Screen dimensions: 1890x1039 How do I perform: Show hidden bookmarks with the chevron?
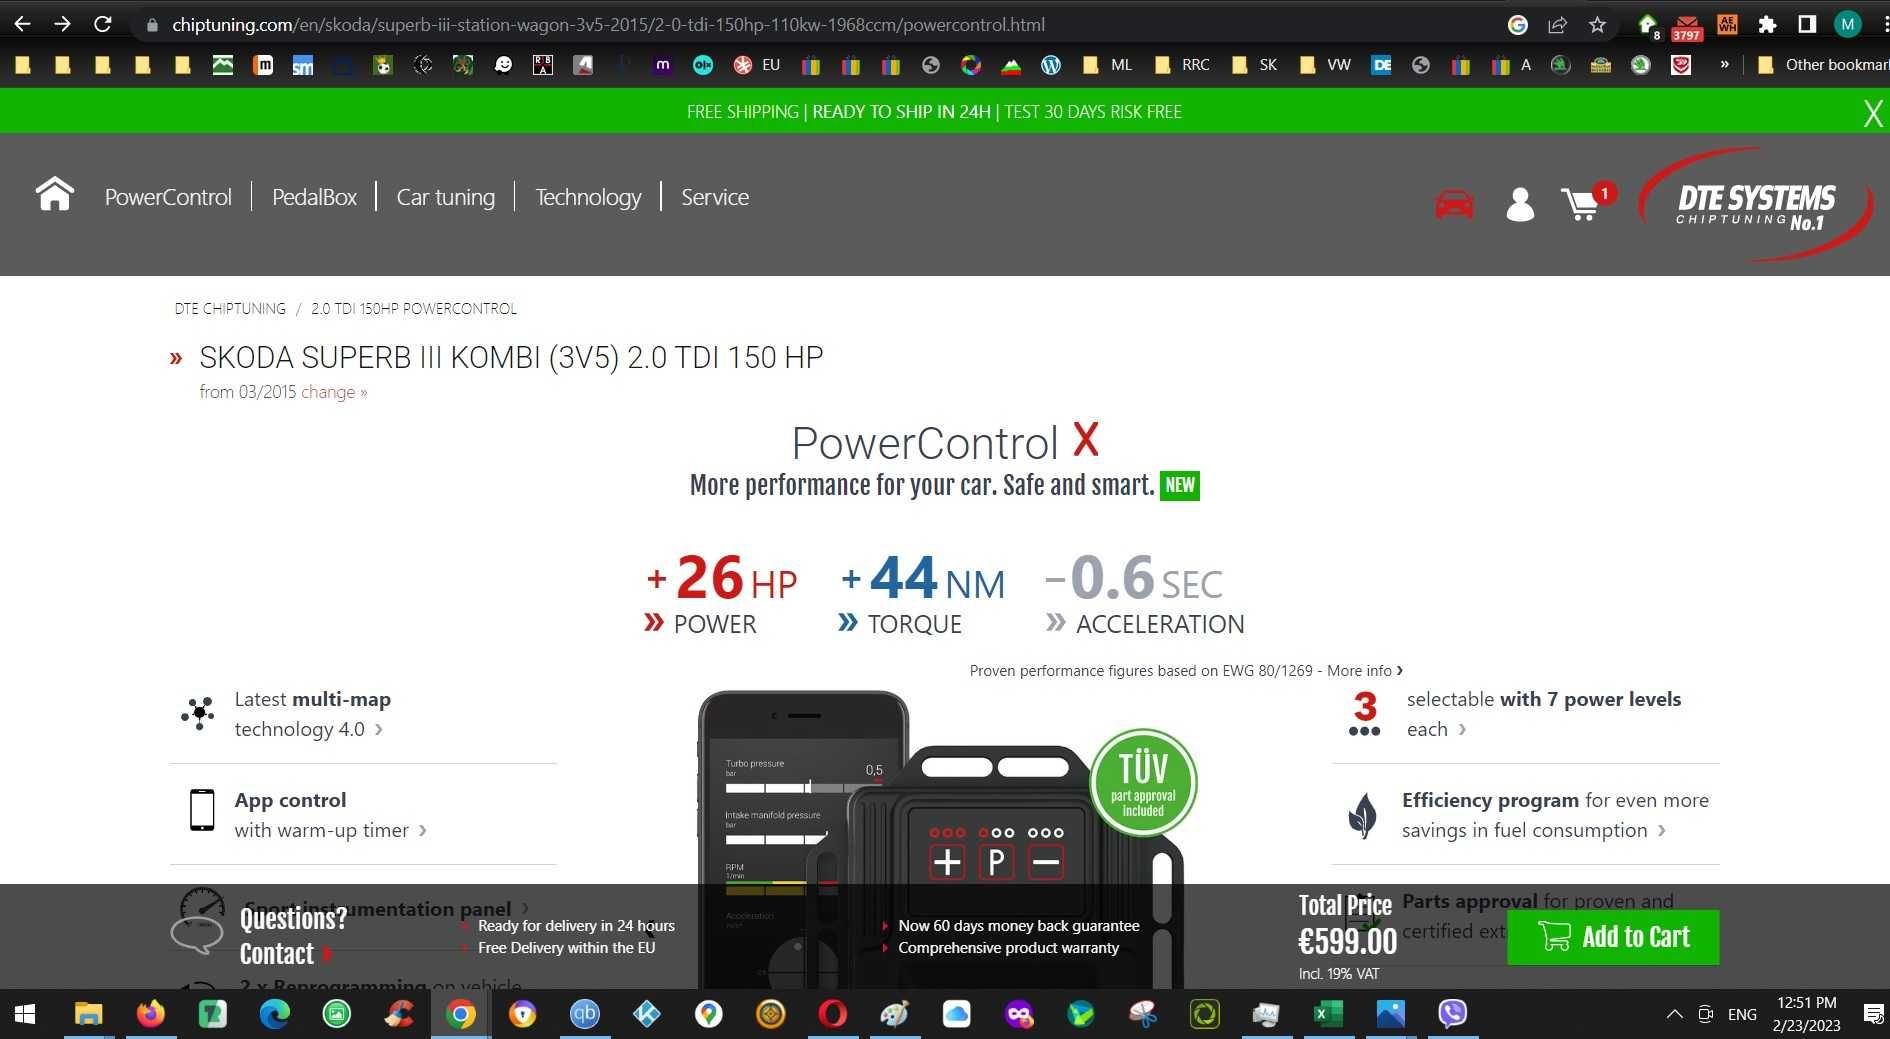coord(1724,65)
